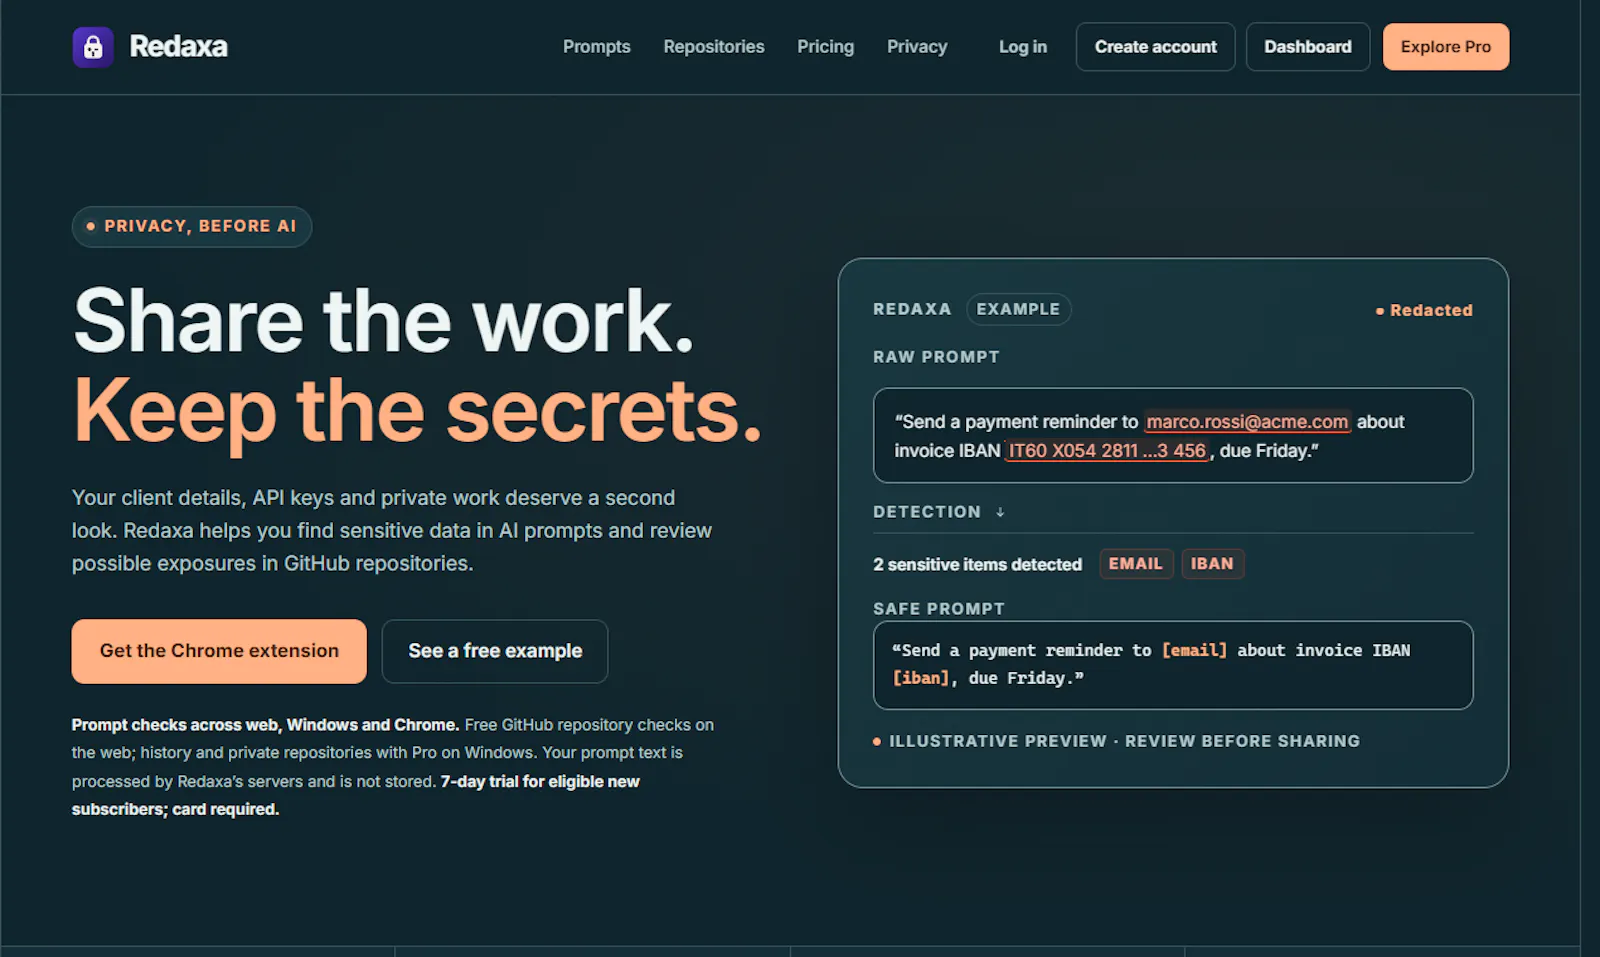
Task: Click Get the Chrome extension button
Action: click(219, 651)
